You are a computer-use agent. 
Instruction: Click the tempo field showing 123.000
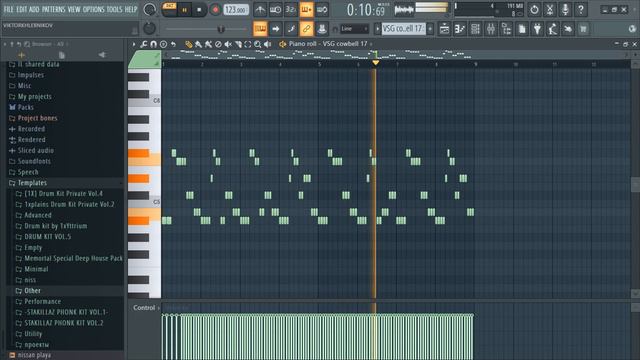tap(236, 9)
